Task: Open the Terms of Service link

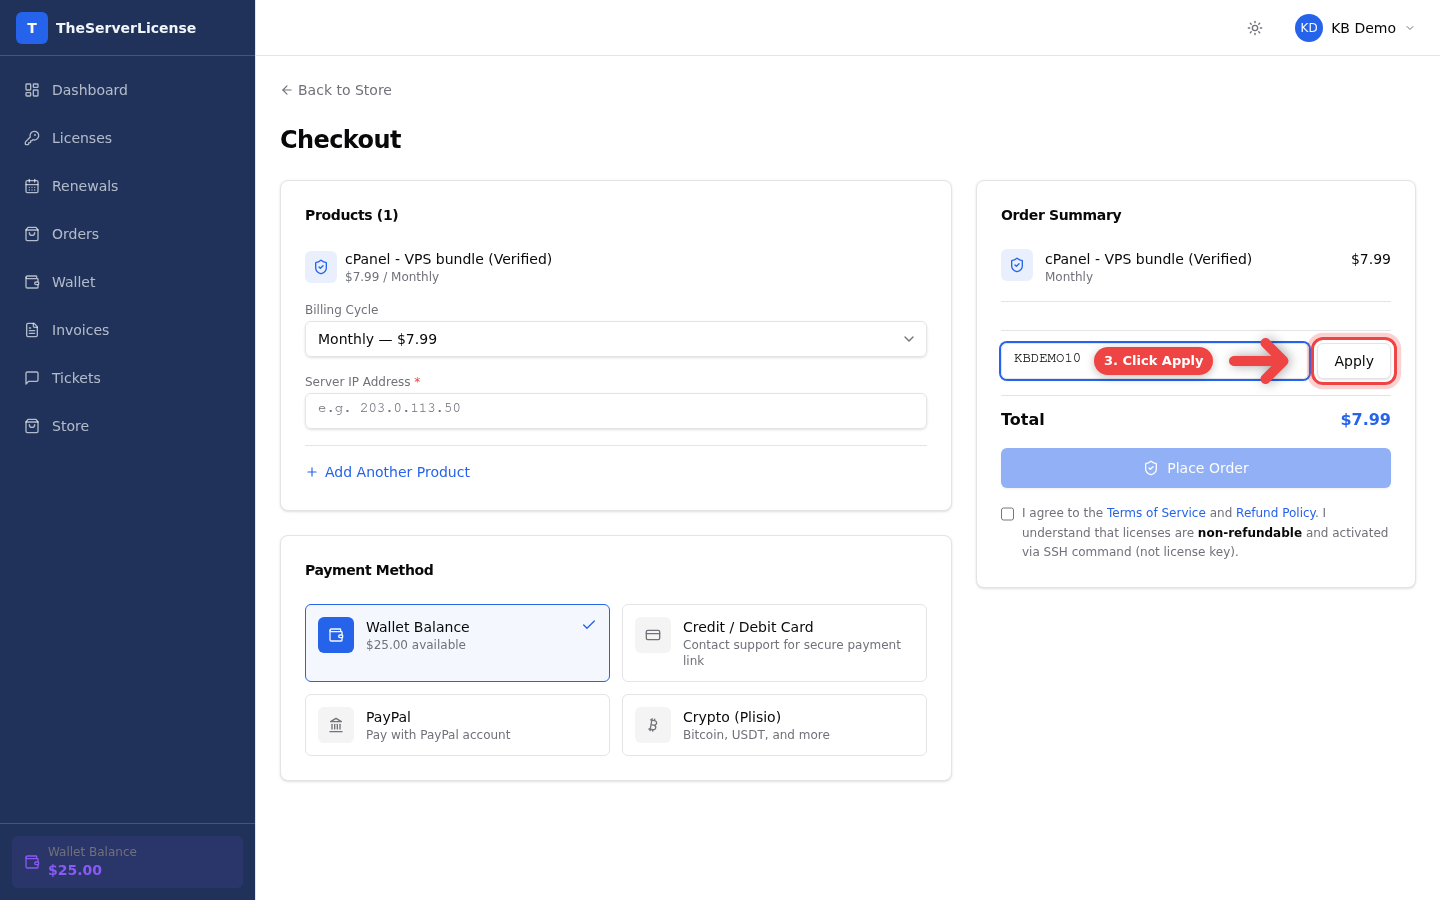Action: pos(1156,513)
